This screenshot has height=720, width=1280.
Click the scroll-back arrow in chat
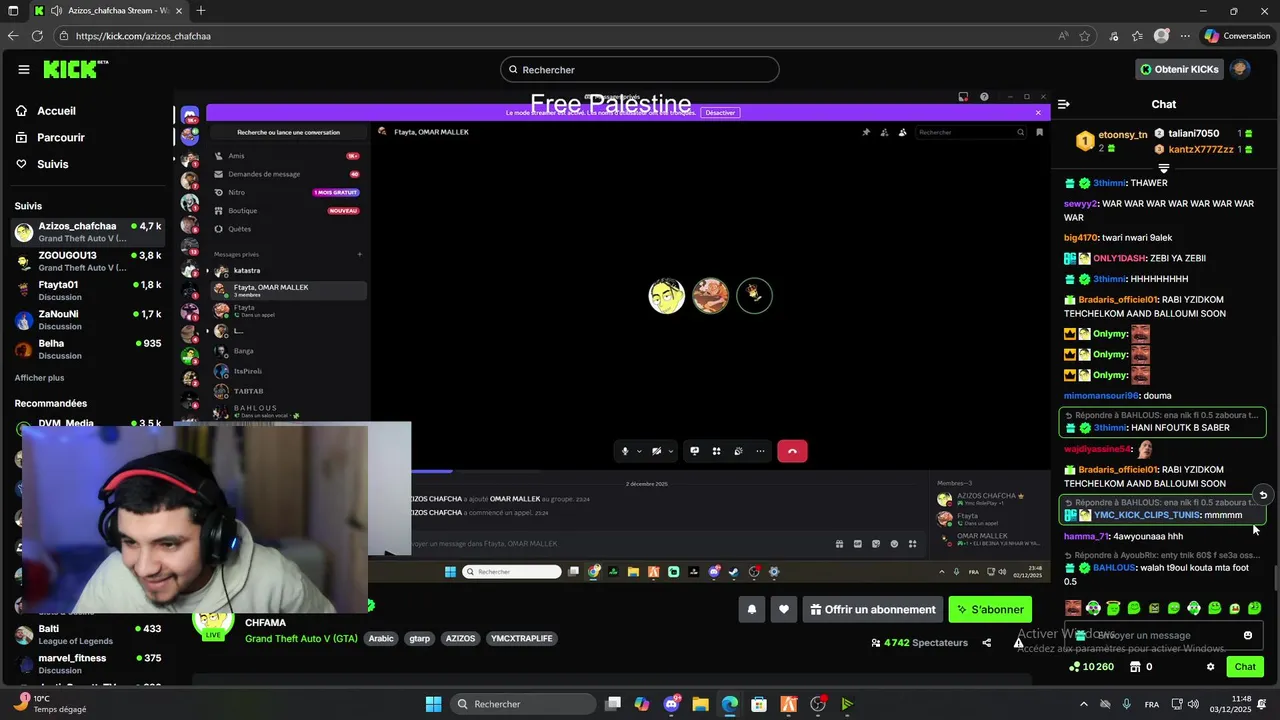(x=1263, y=495)
